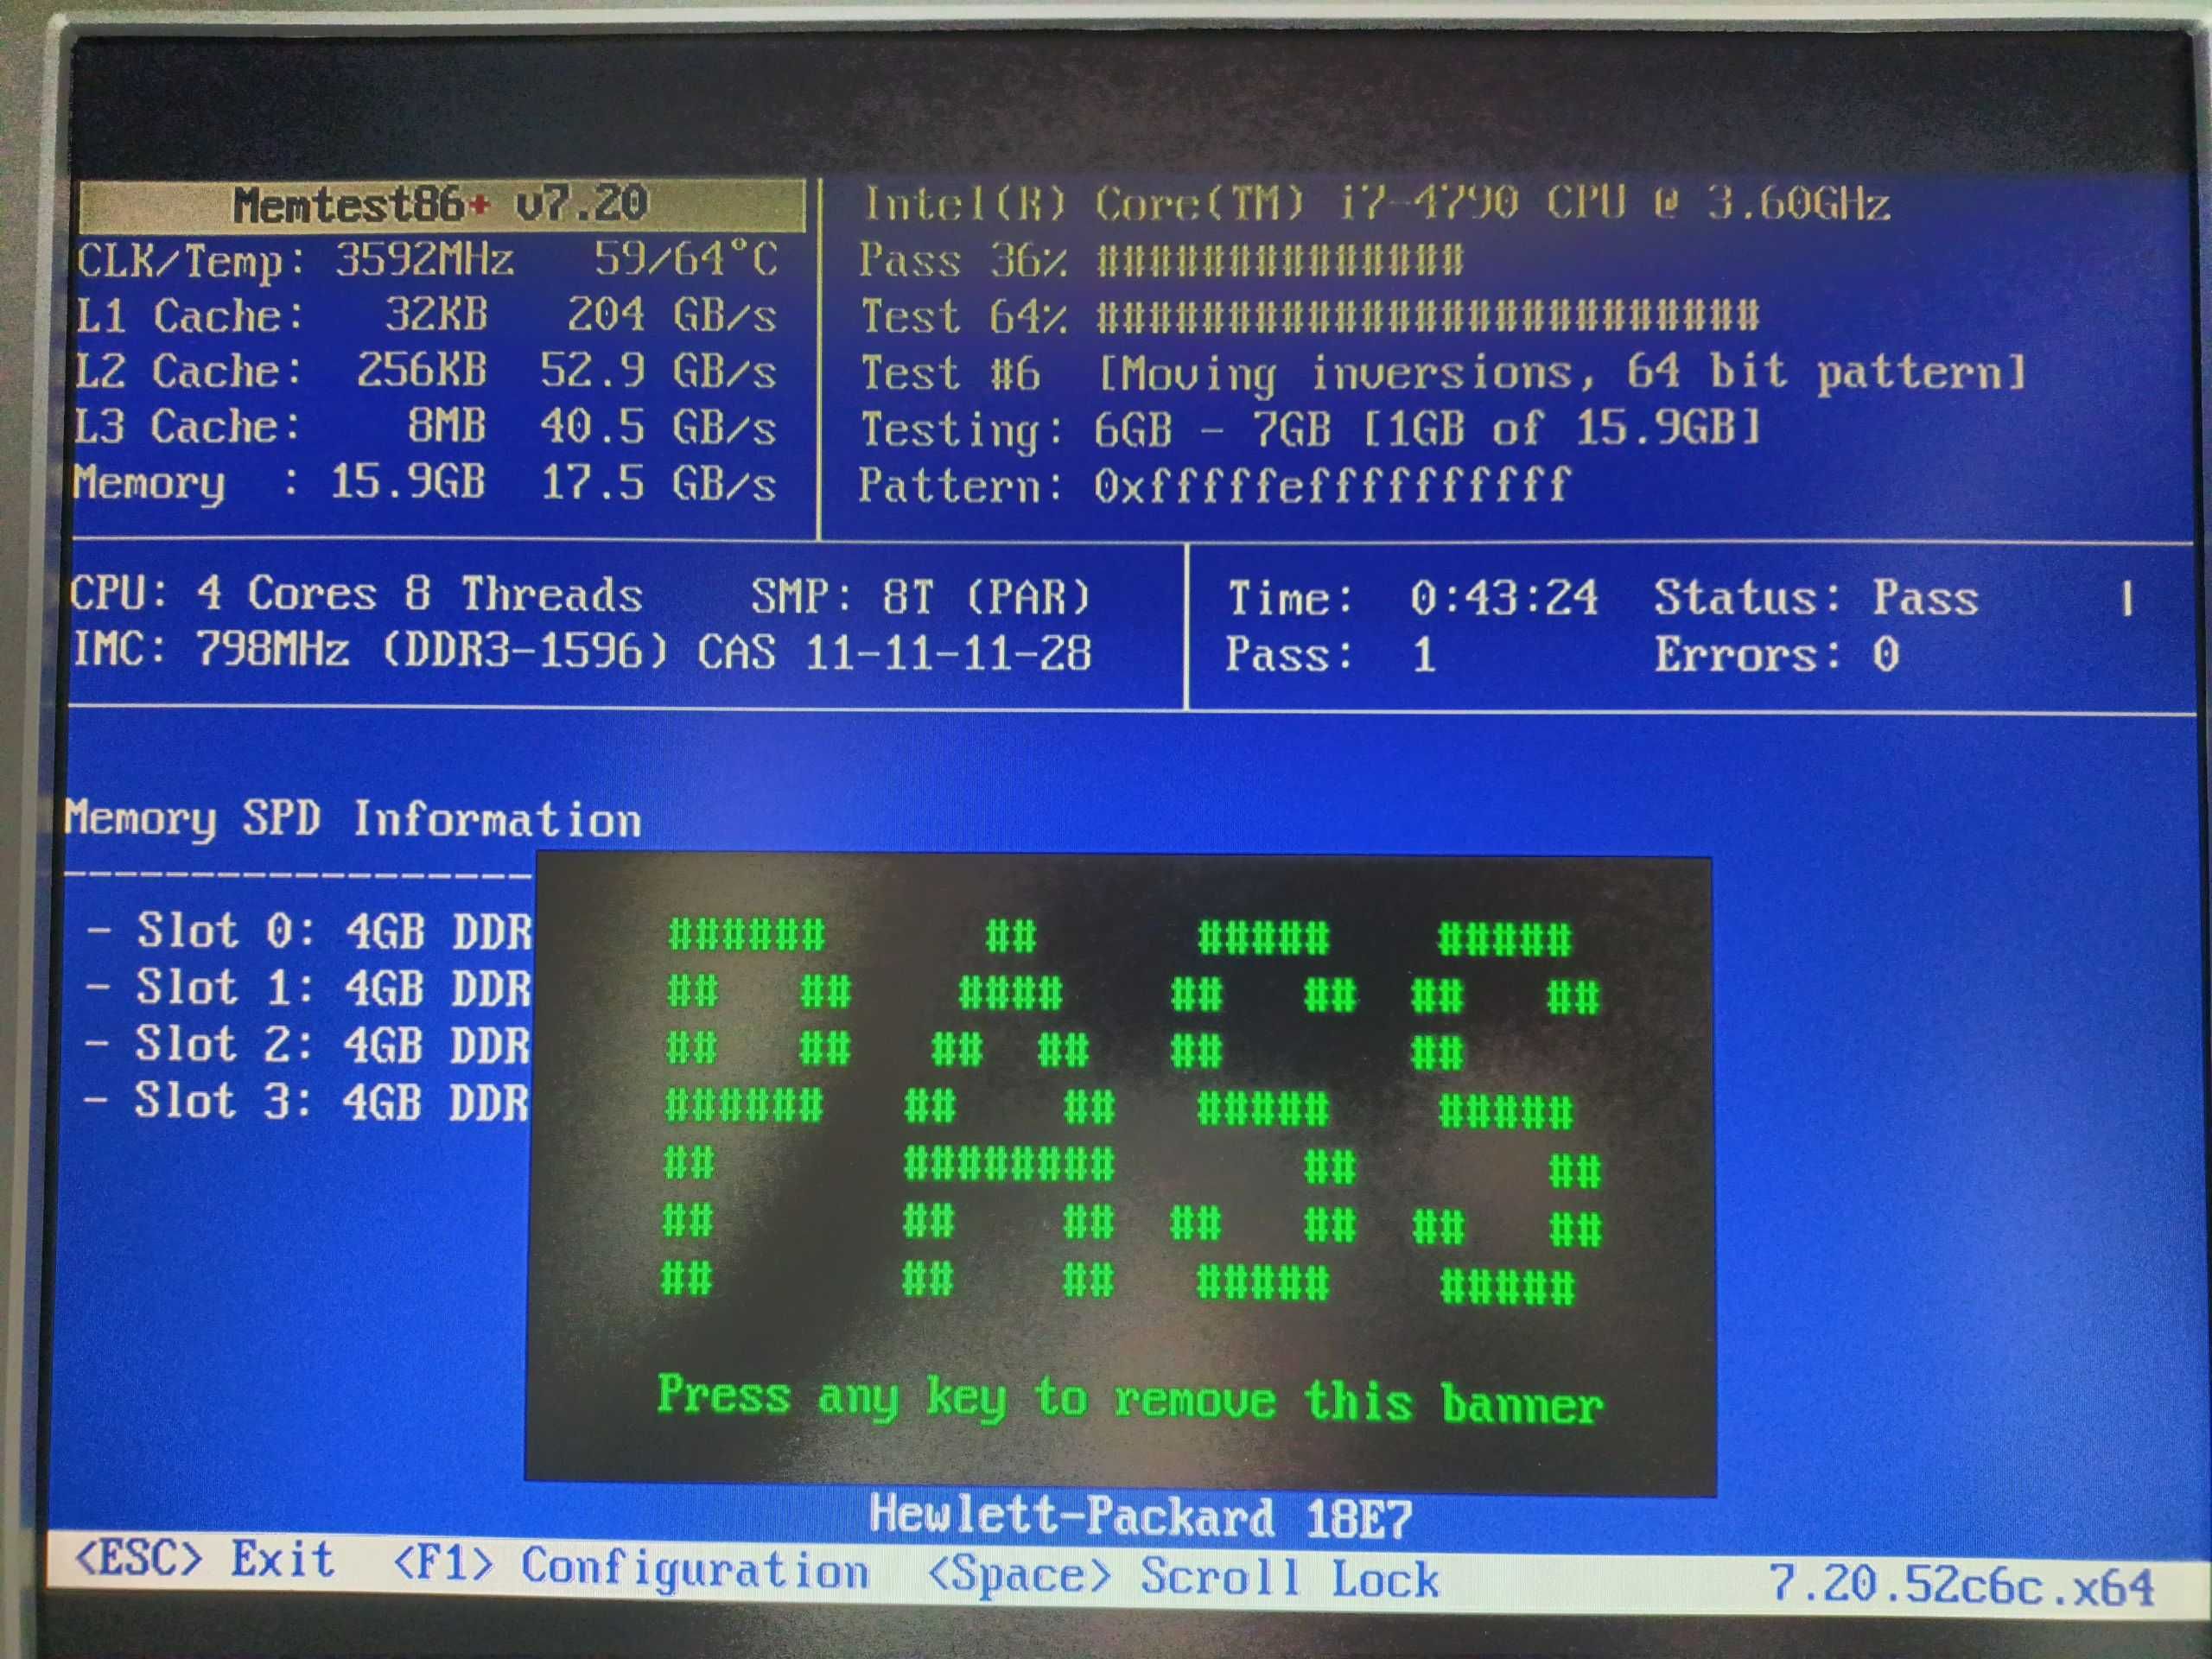The height and width of the screenshot is (1659, 2212).
Task: Select the L3 Cache 8MB row
Action: pos(425,427)
